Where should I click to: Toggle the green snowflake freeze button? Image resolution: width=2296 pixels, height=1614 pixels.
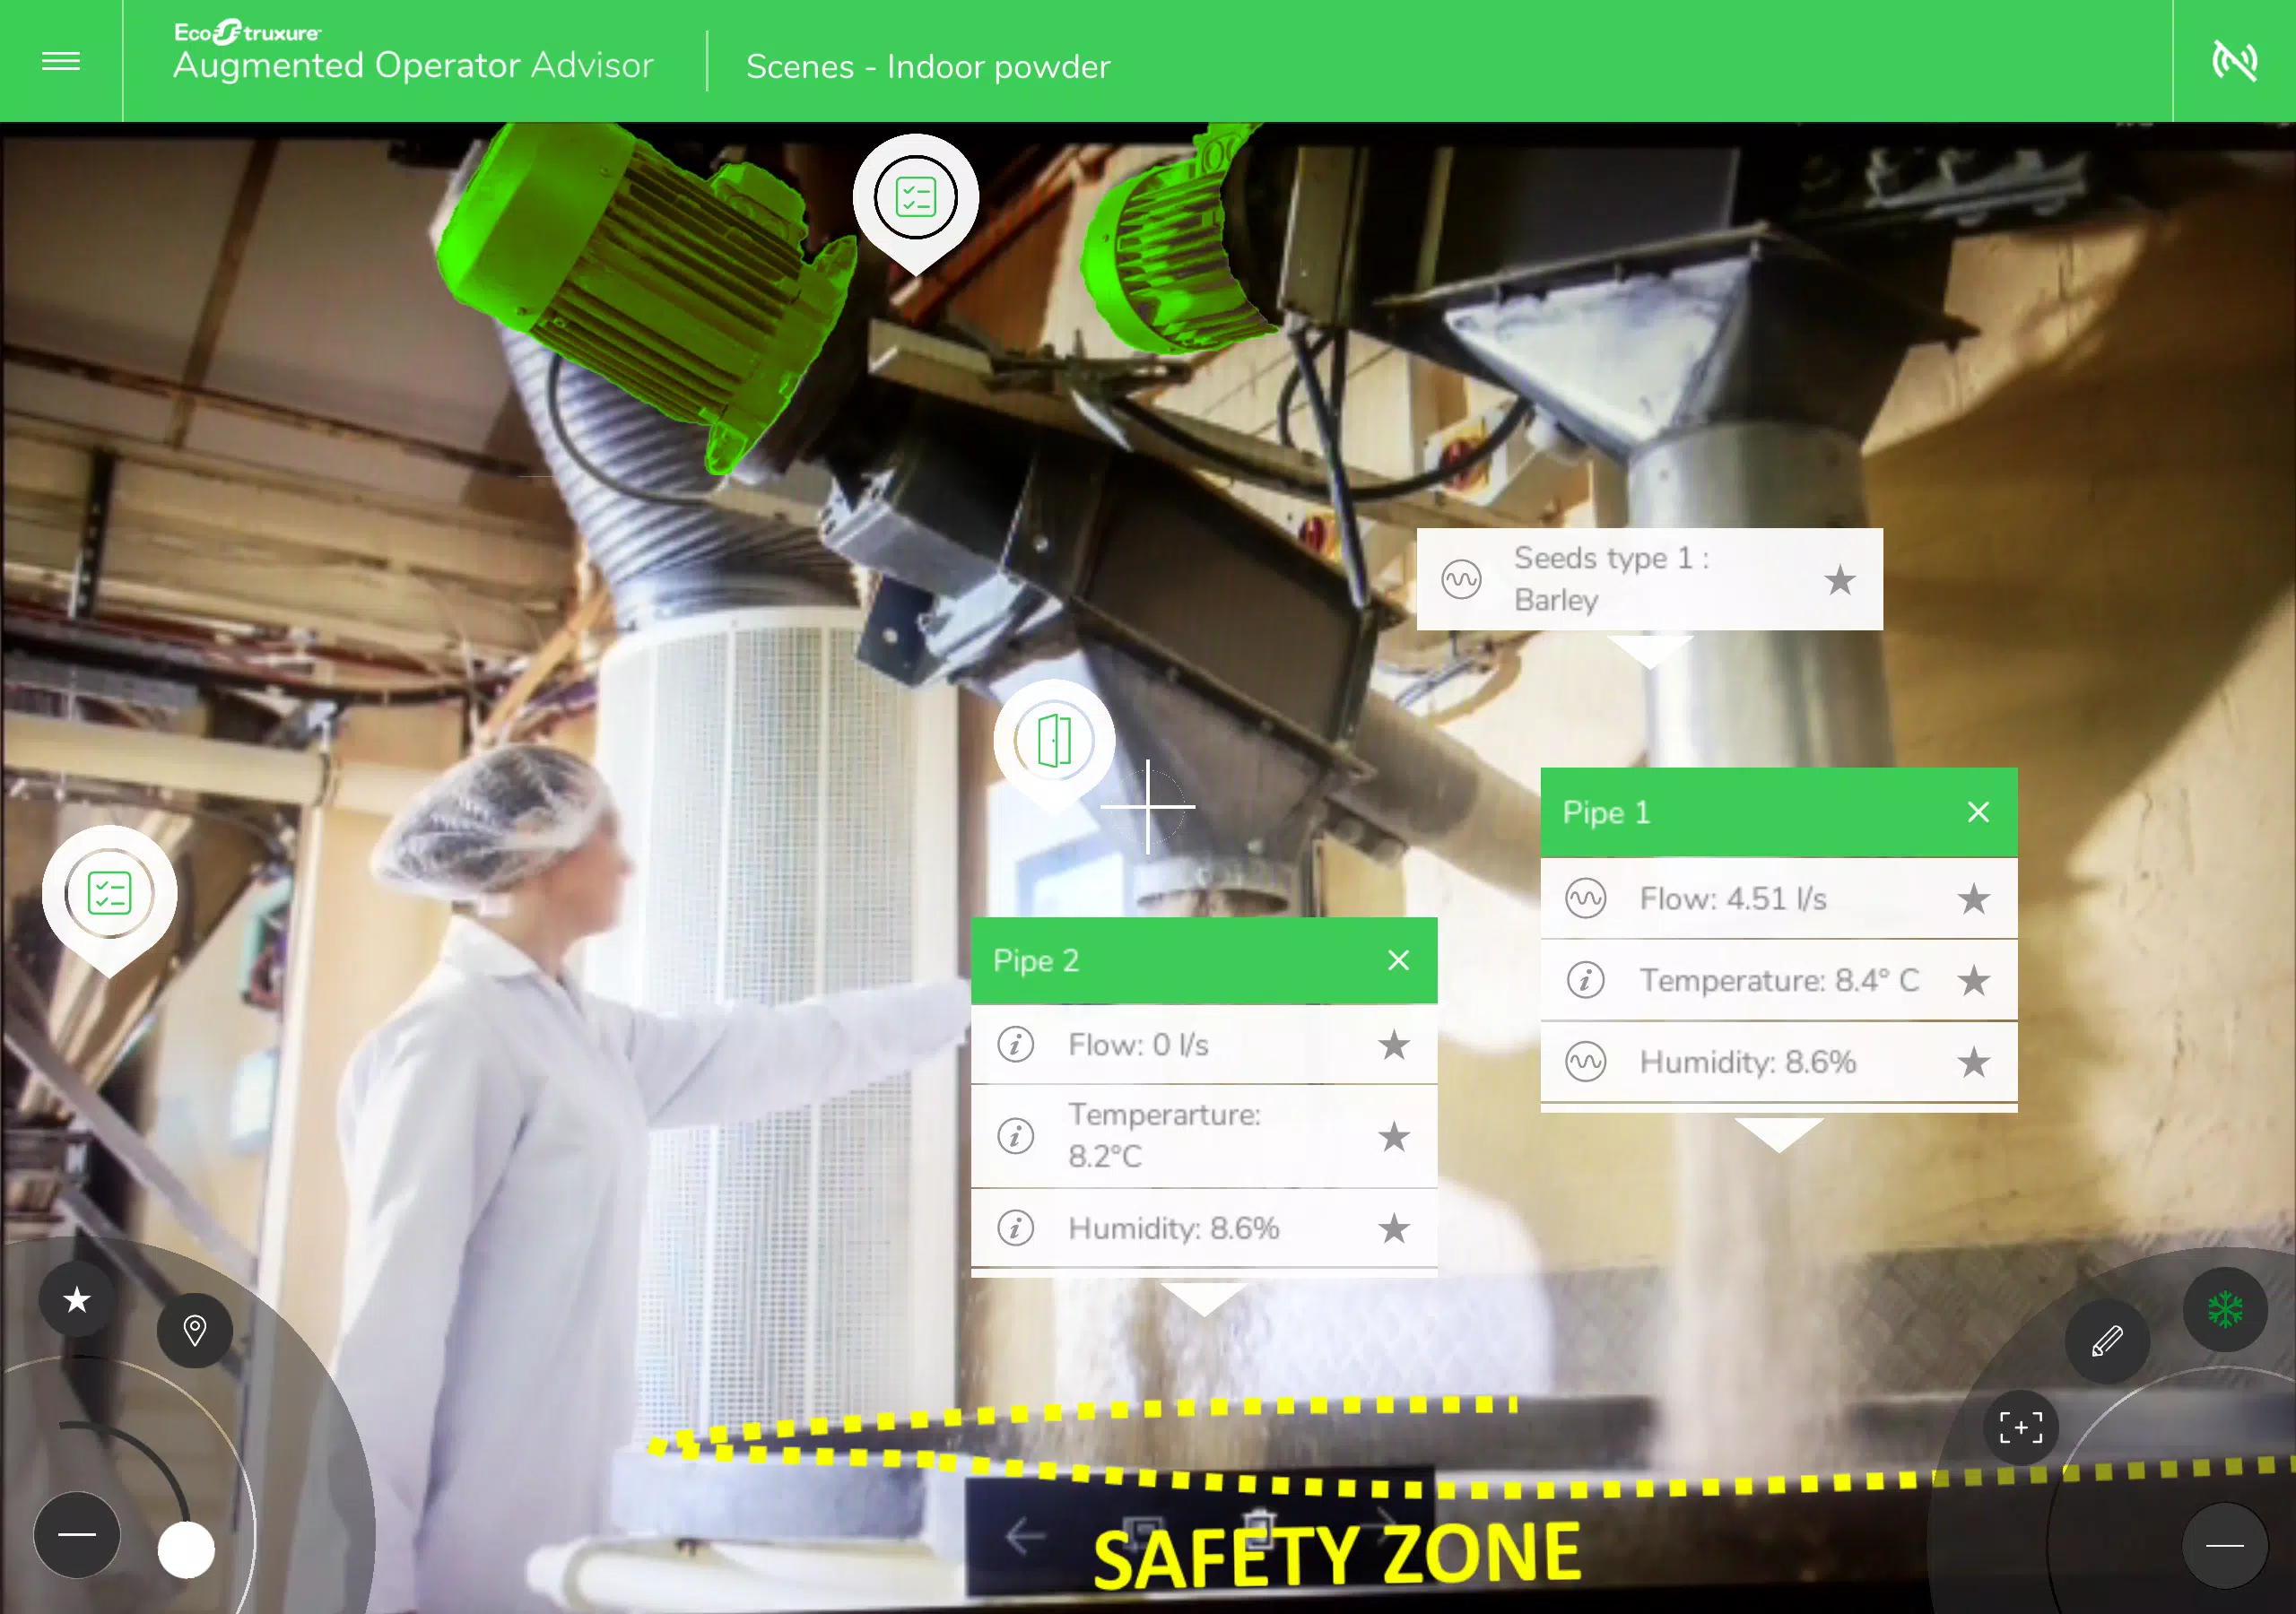[2225, 1309]
